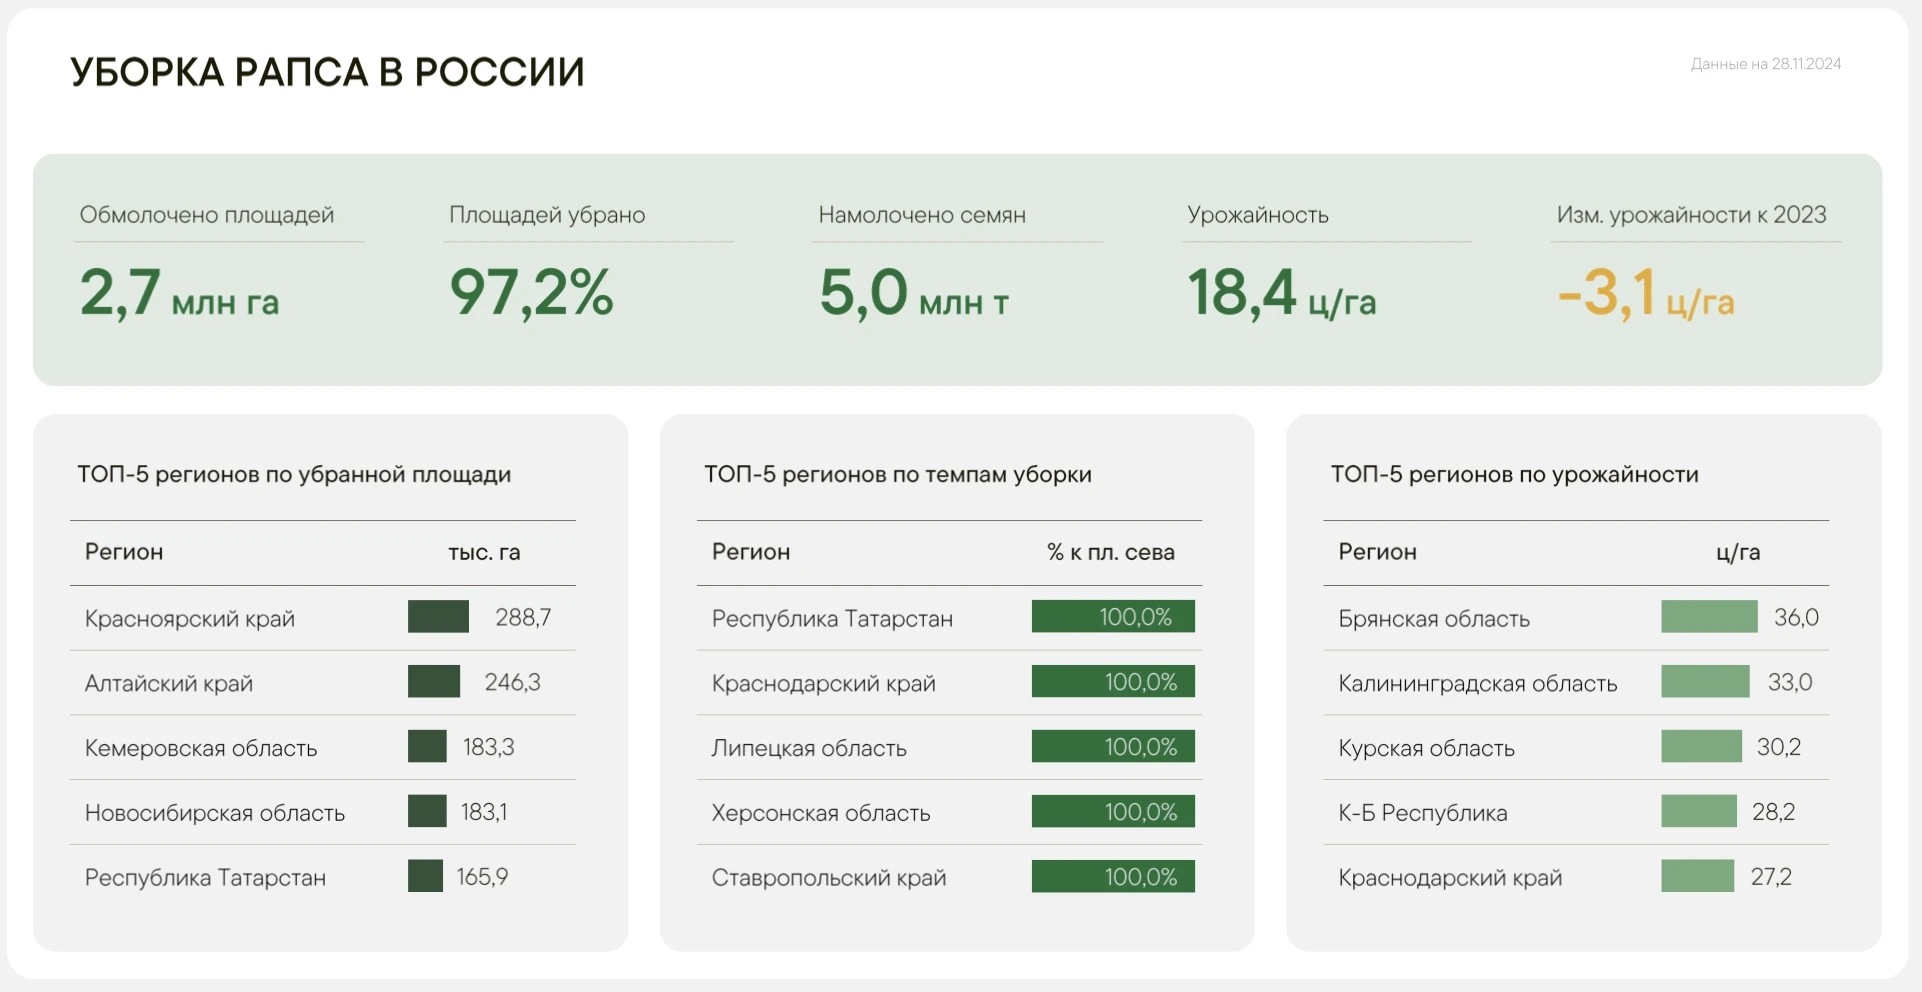Click the 97,2% harvested area figure

tap(531, 293)
